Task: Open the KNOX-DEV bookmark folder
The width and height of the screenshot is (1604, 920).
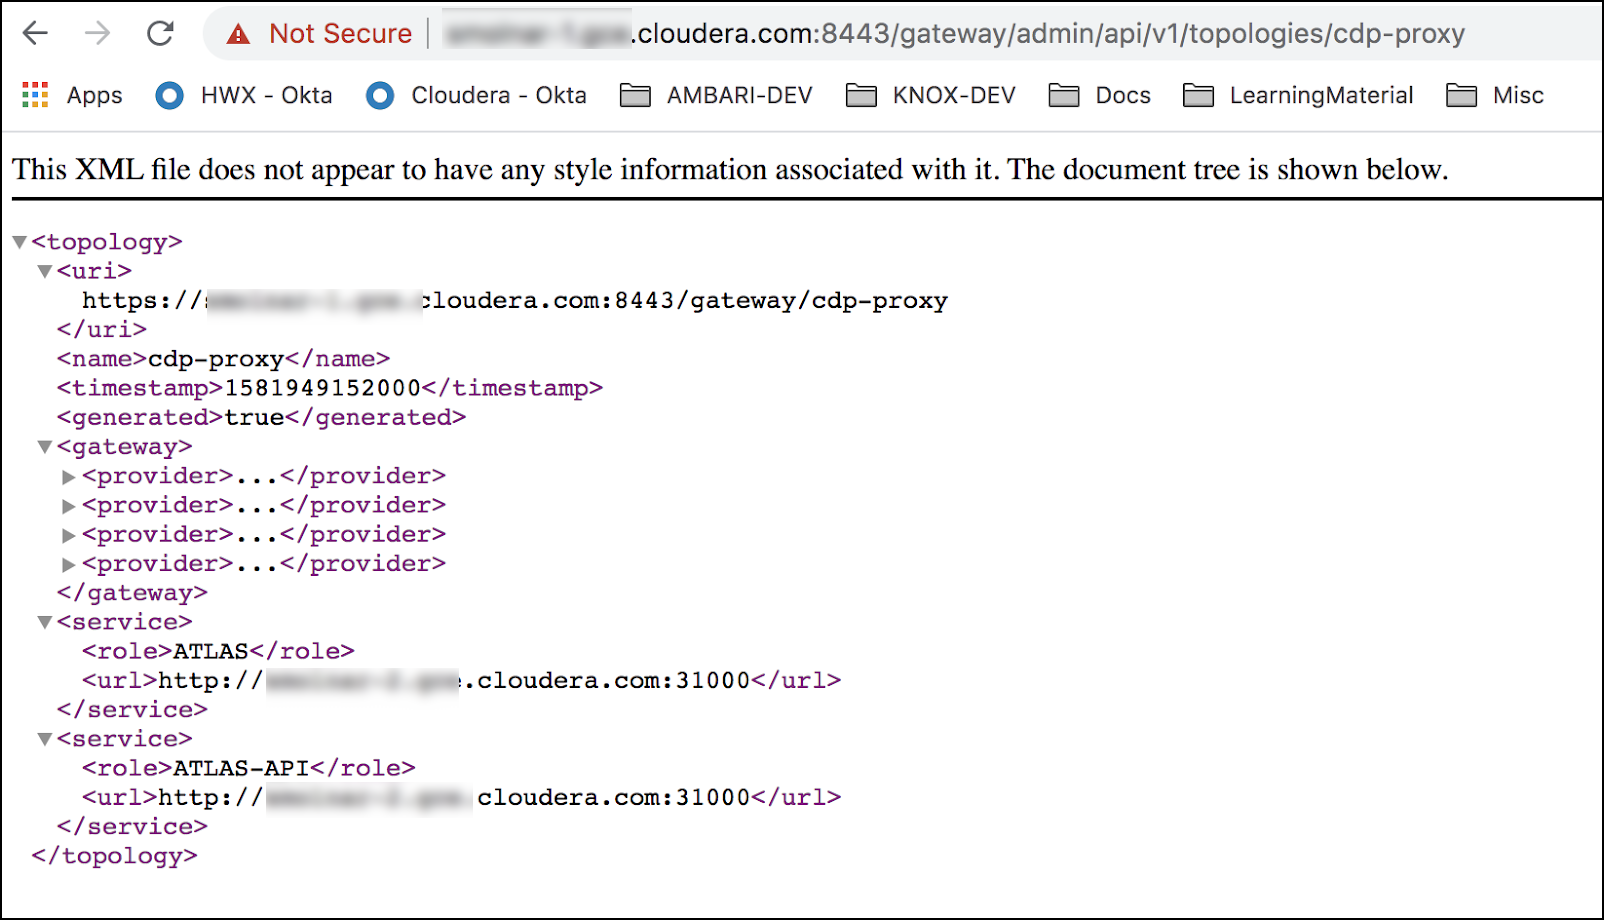Action: (x=931, y=95)
